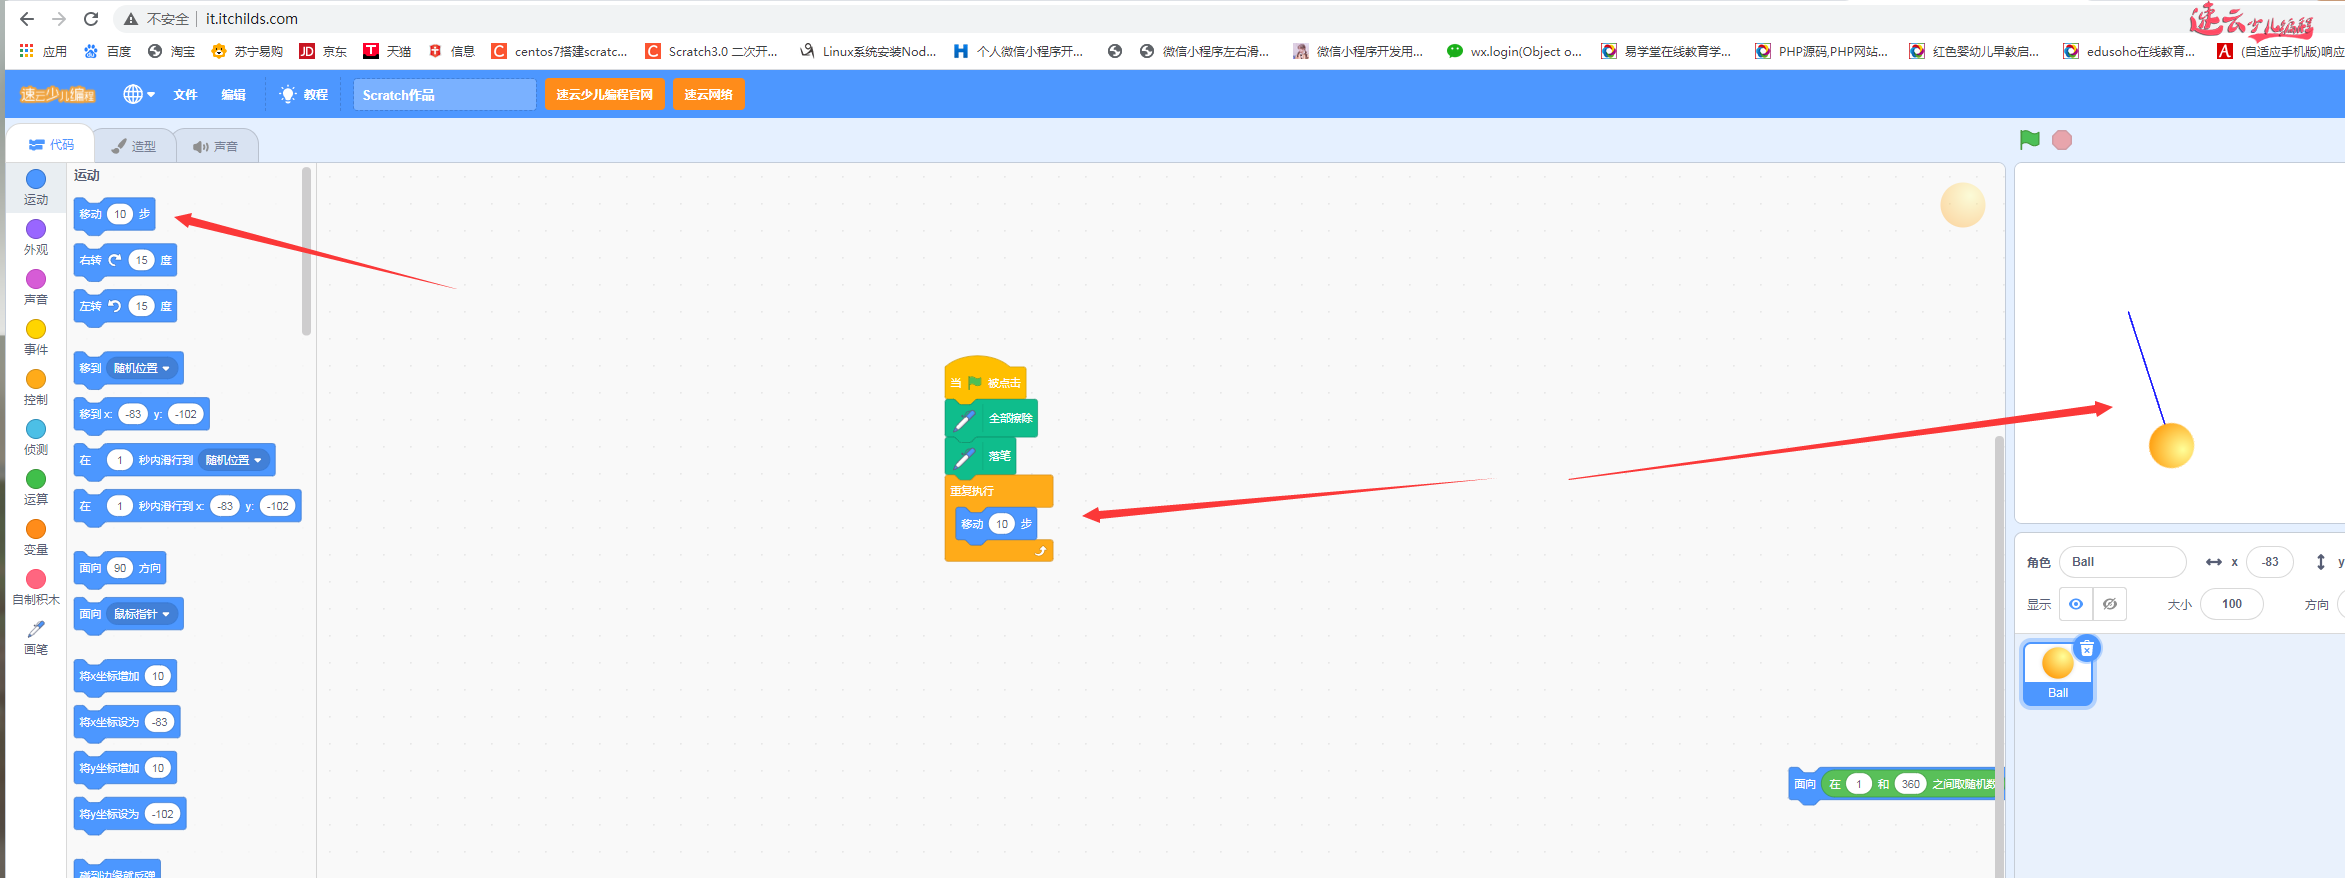Show the sprite using eye icon
Image resolution: width=2345 pixels, height=878 pixels.
click(2076, 604)
